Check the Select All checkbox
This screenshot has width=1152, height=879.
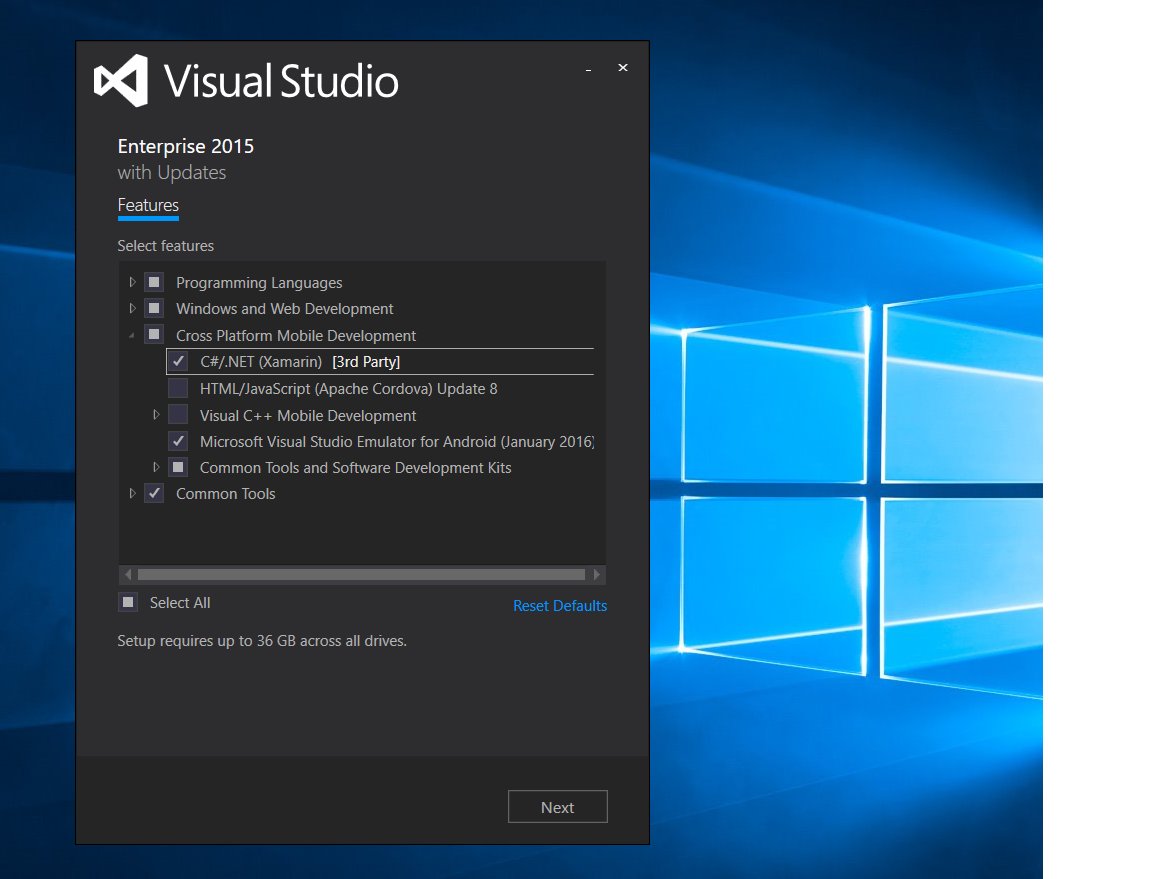128,603
